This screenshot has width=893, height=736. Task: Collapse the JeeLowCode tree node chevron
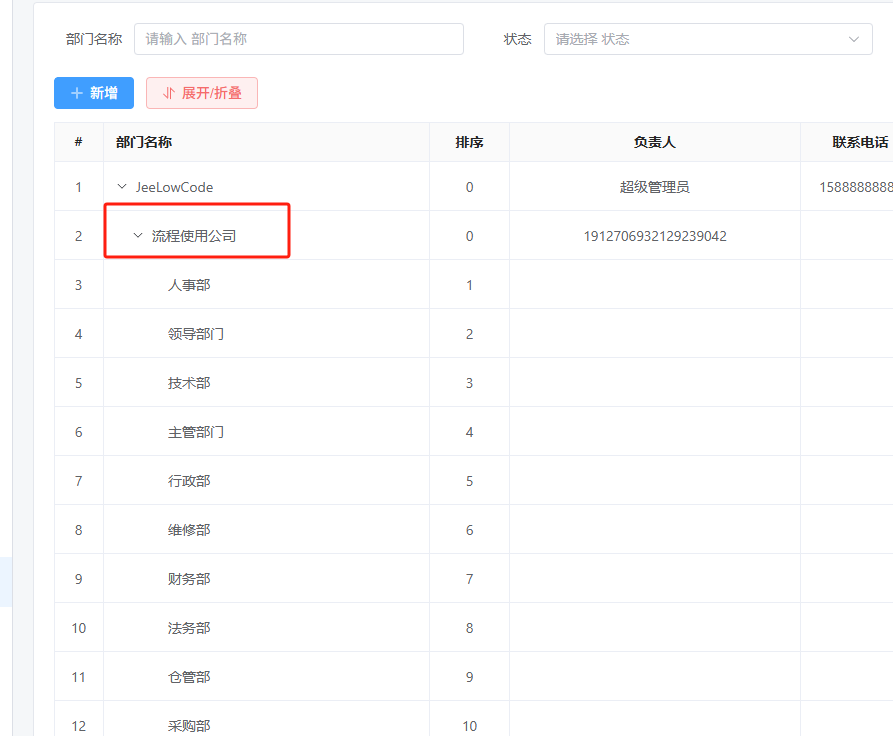tap(122, 187)
